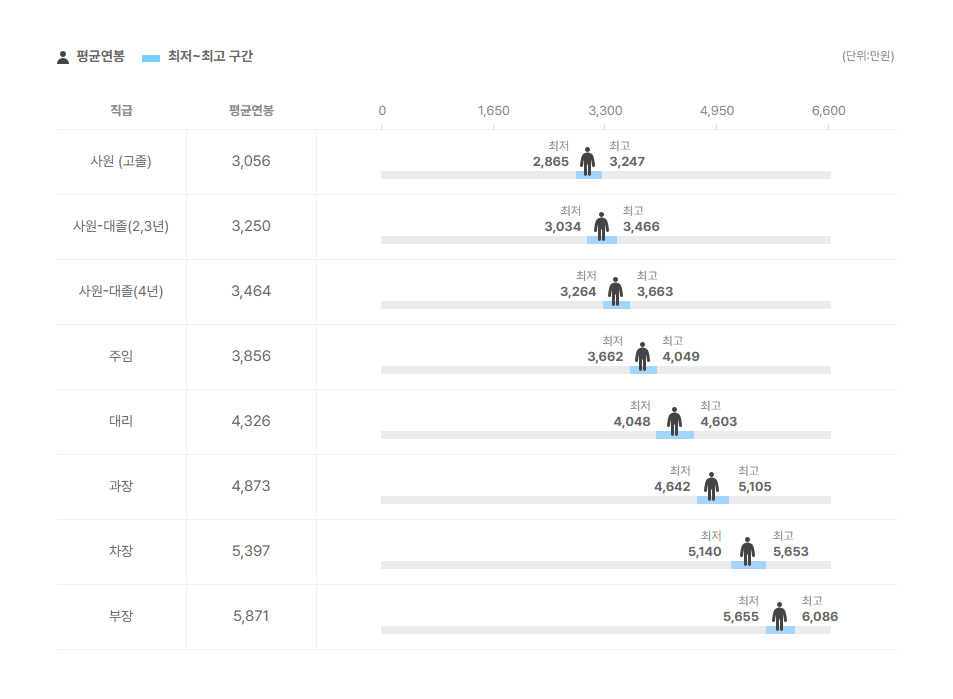
Task: Click the 최저 2,865 label for 사원 (고졸)
Action: coord(551,162)
